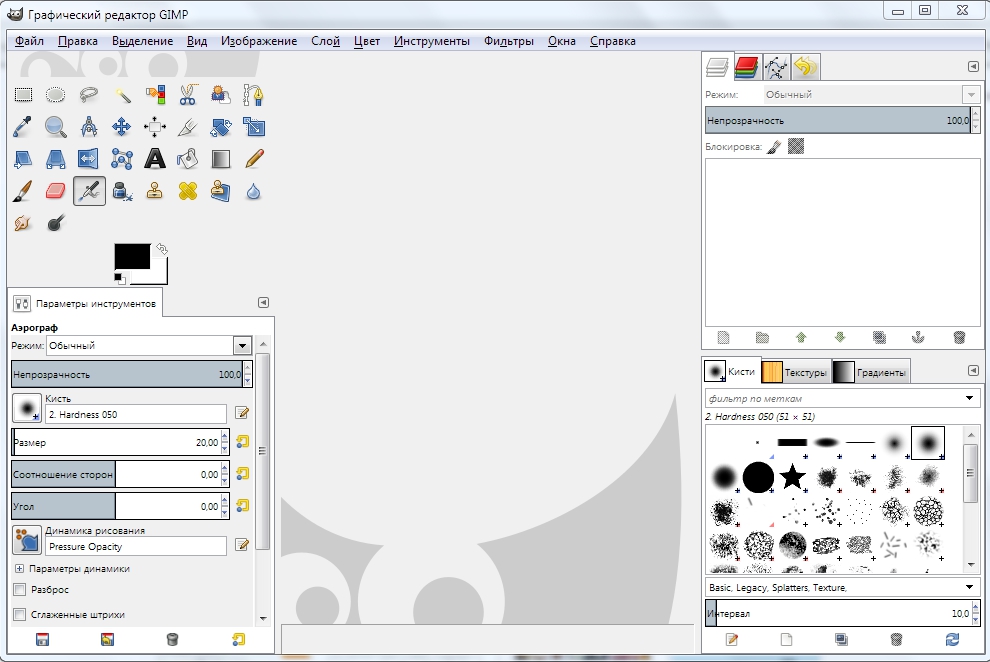Select the Fuzzy Select magic wand tool
The image size is (990, 662).
(122, 95)
